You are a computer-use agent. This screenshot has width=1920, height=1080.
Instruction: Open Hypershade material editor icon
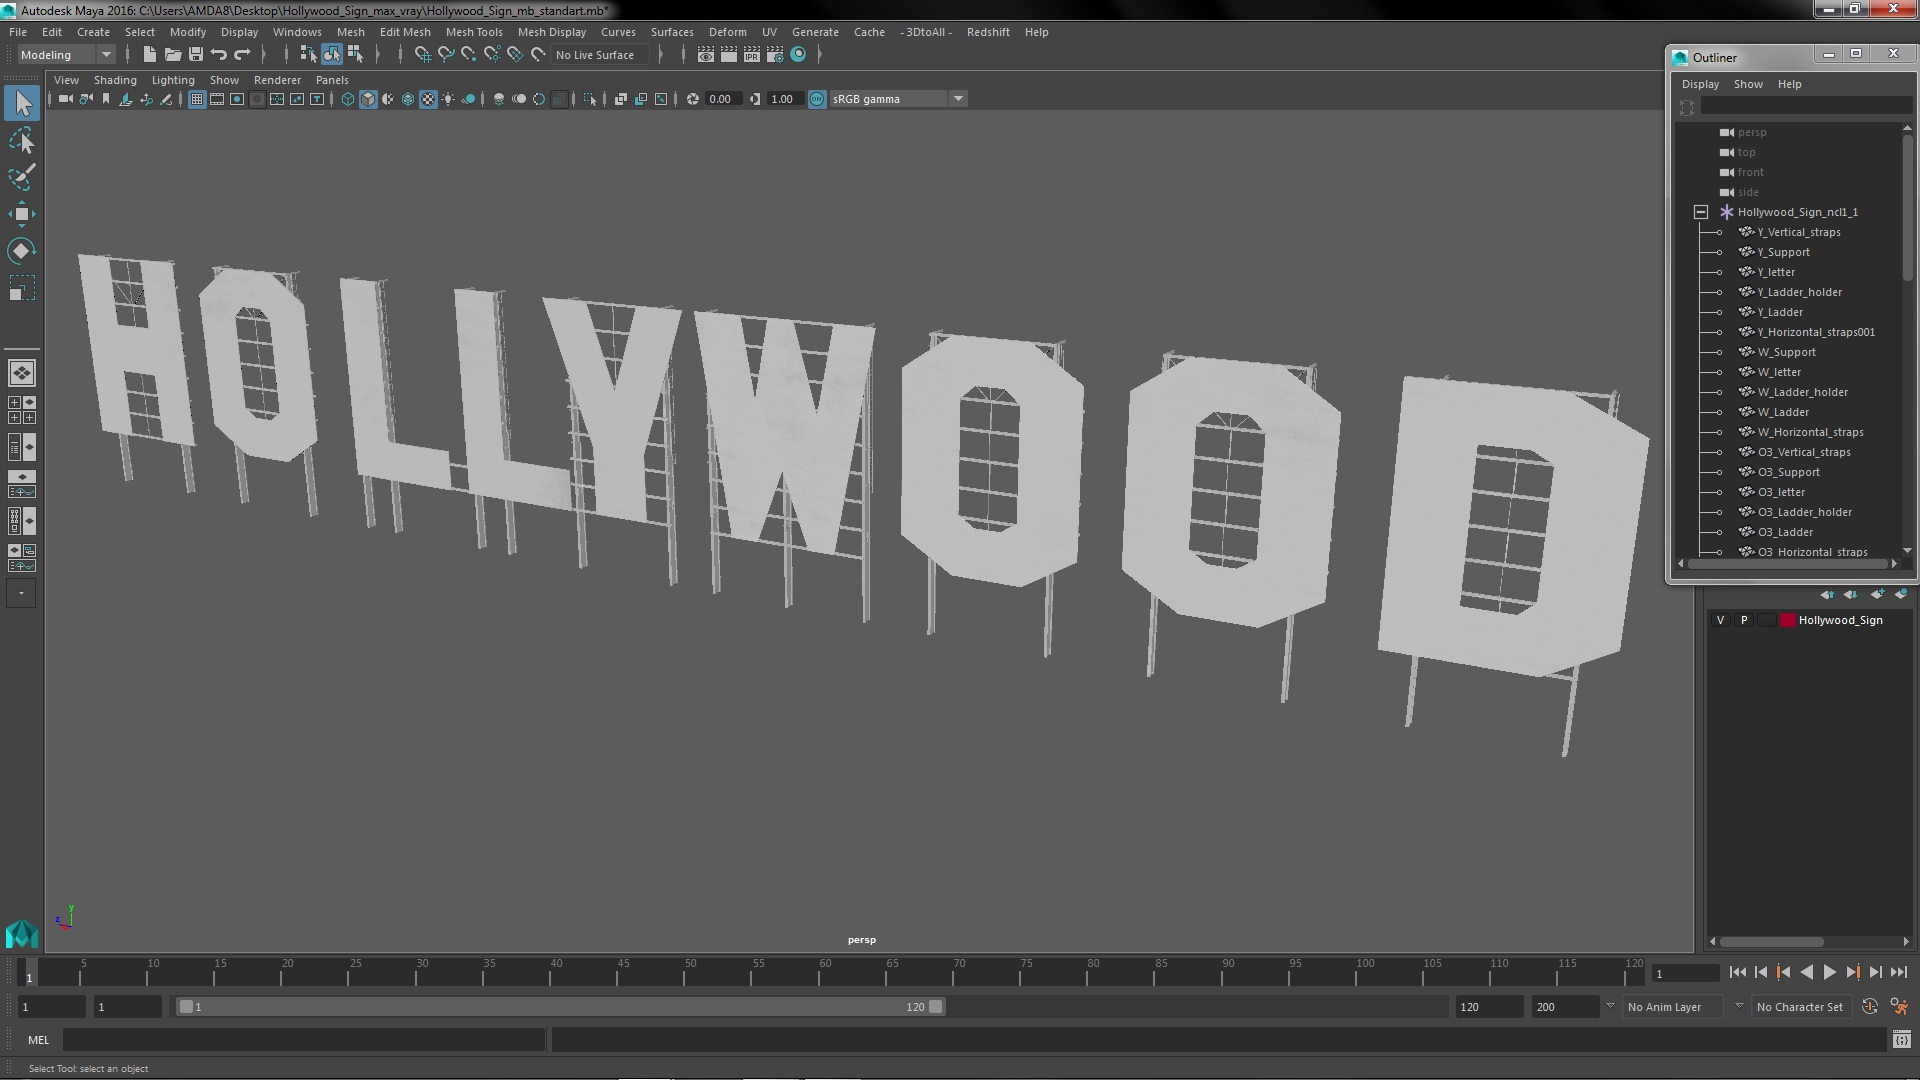[x=798, y=55]
